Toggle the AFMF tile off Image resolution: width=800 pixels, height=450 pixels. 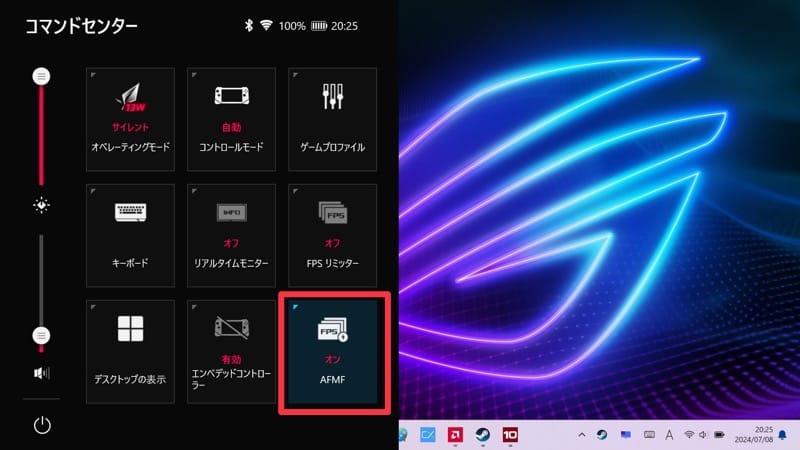coord(332,351)
